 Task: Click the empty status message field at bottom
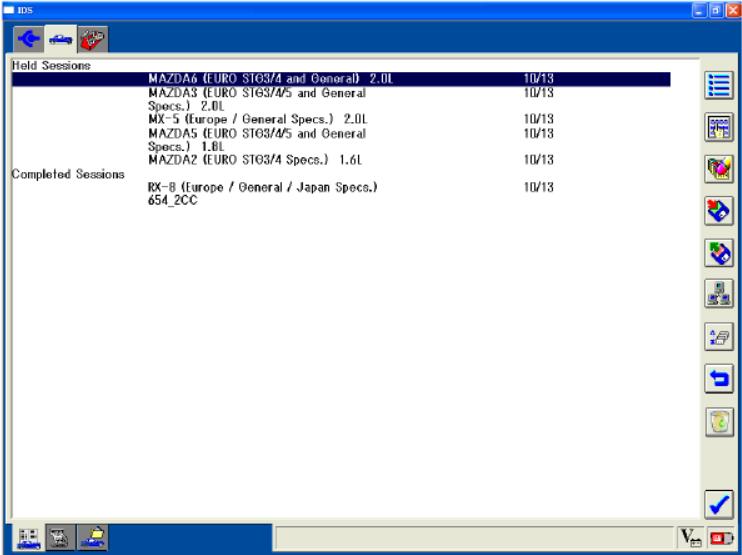[474, 538]
